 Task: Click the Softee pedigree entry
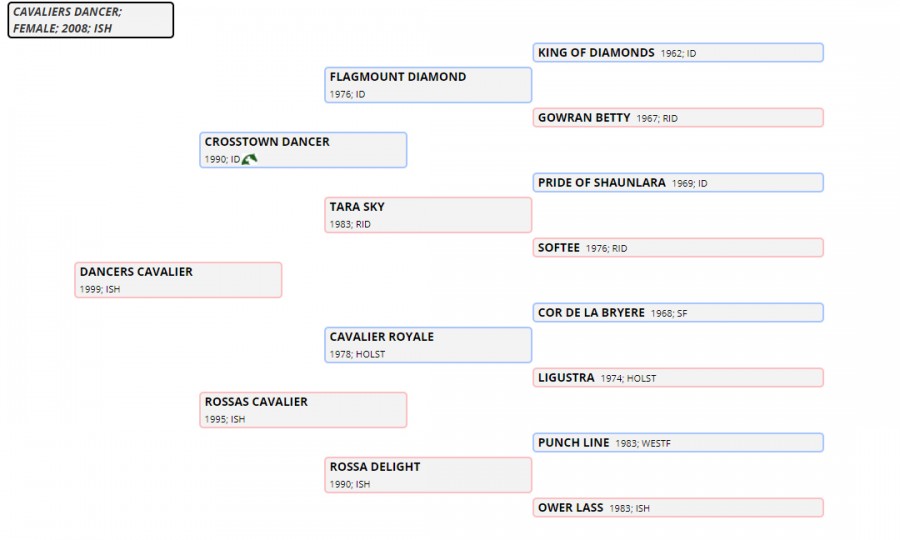tap(678, 247)
